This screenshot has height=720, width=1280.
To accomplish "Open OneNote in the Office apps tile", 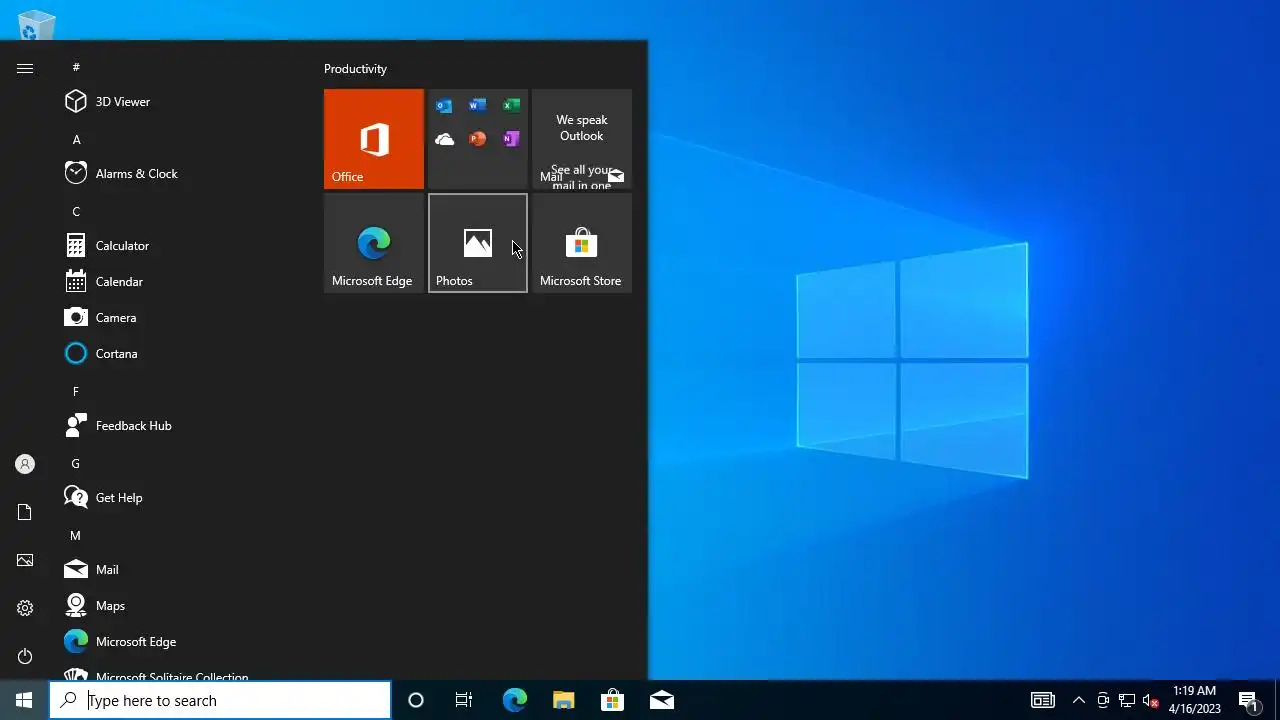I will click(511, 139).
